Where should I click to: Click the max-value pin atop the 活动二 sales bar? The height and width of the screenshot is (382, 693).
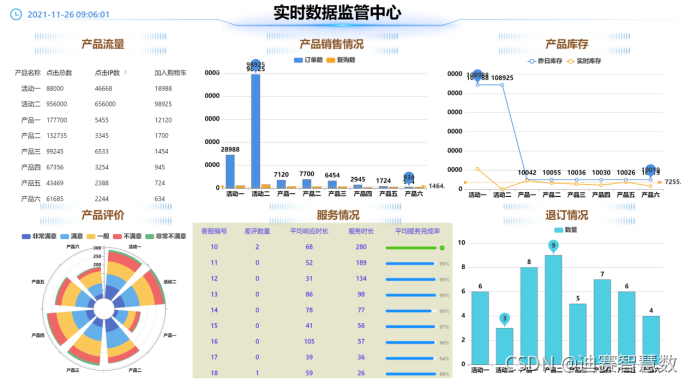point(255,65)
